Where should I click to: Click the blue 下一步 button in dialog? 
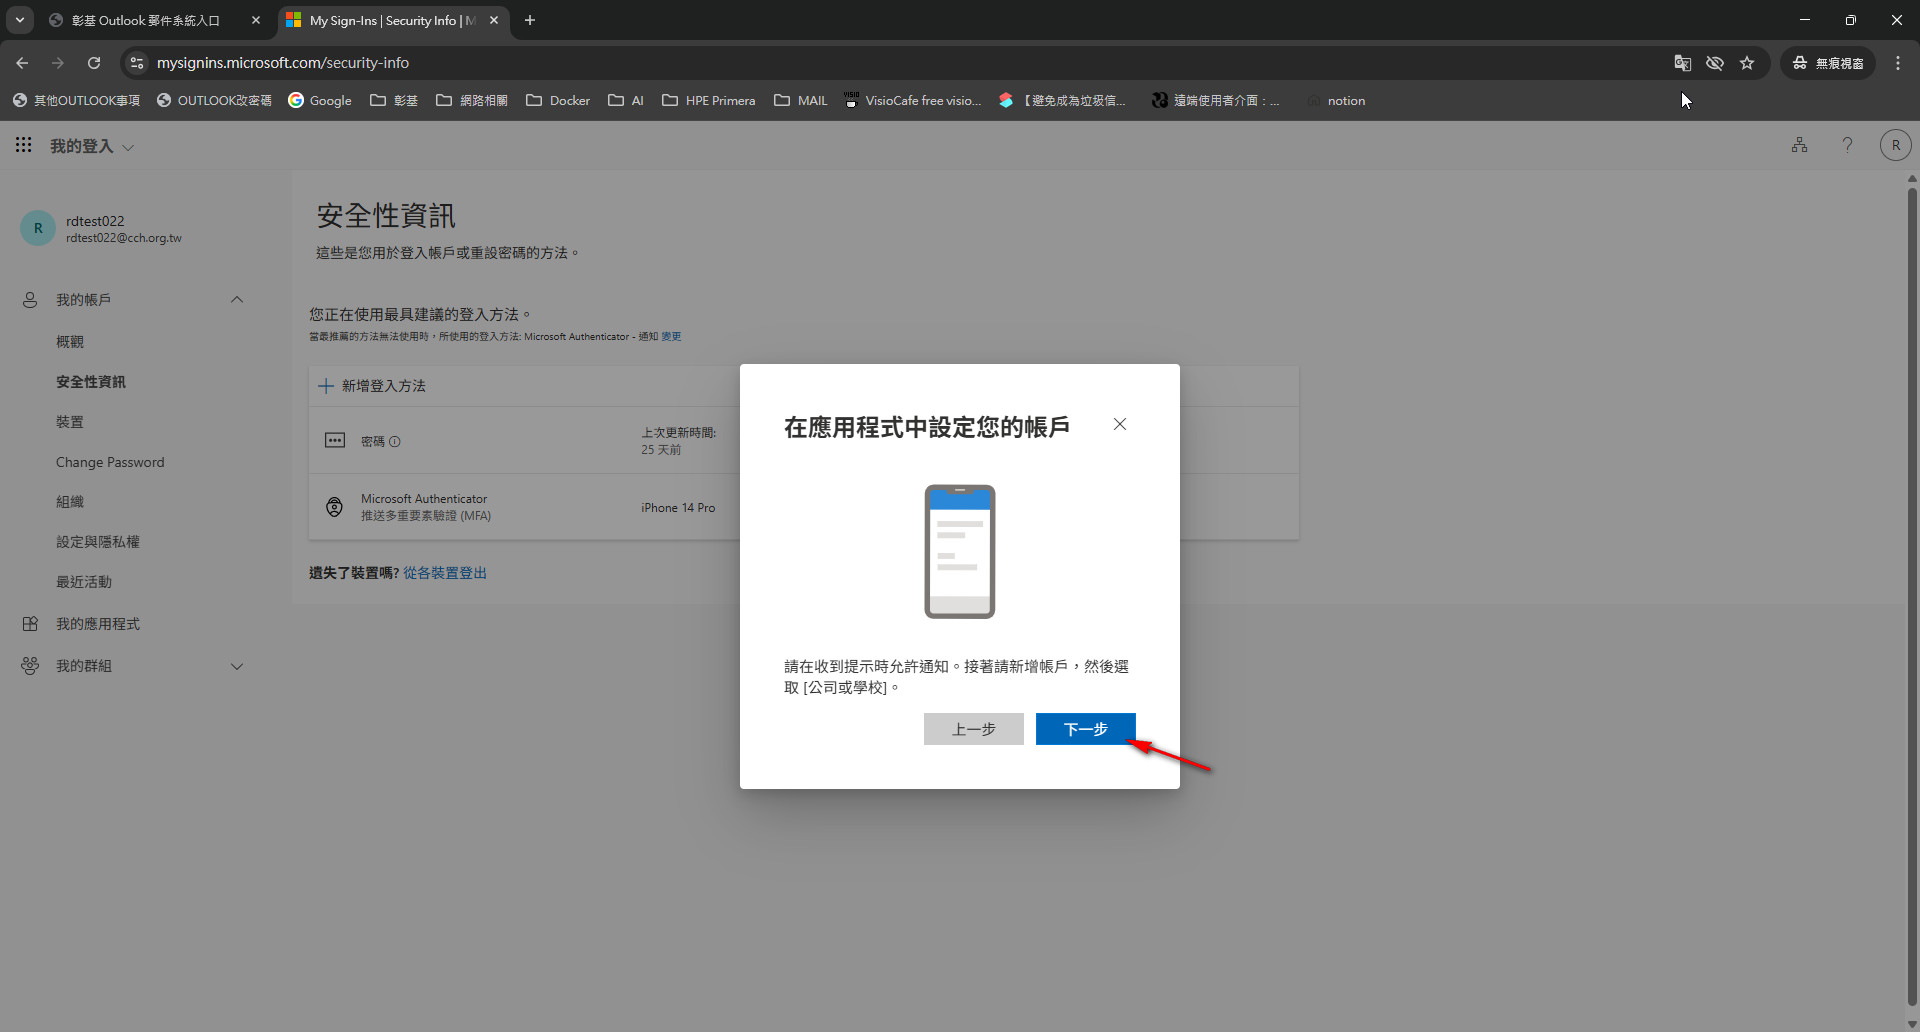[1085, 729]
